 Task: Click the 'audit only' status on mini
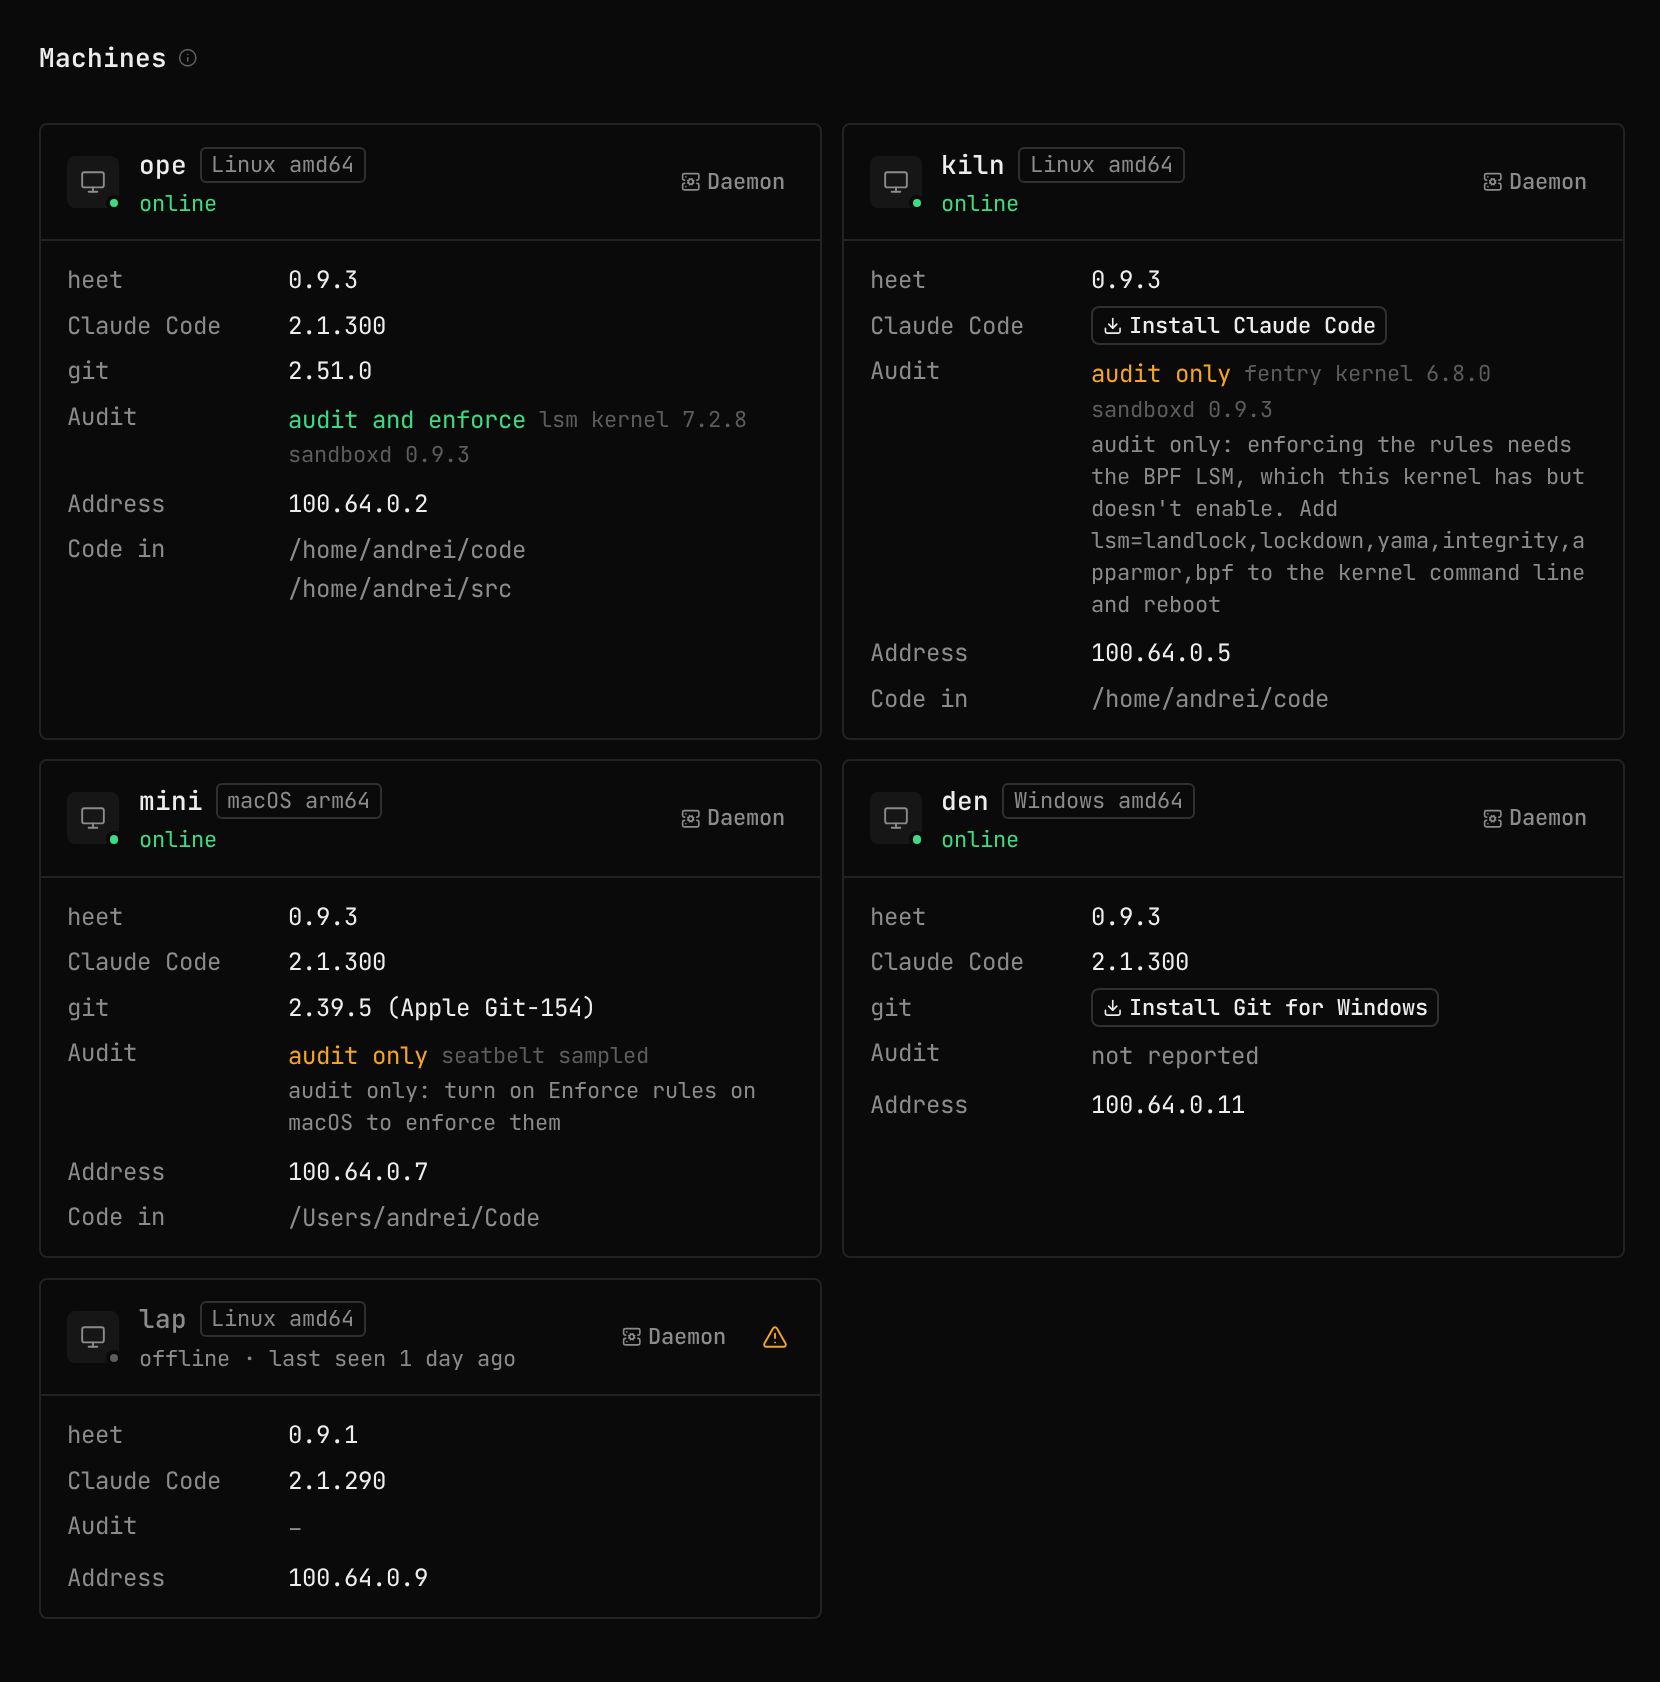[358, 1056]
